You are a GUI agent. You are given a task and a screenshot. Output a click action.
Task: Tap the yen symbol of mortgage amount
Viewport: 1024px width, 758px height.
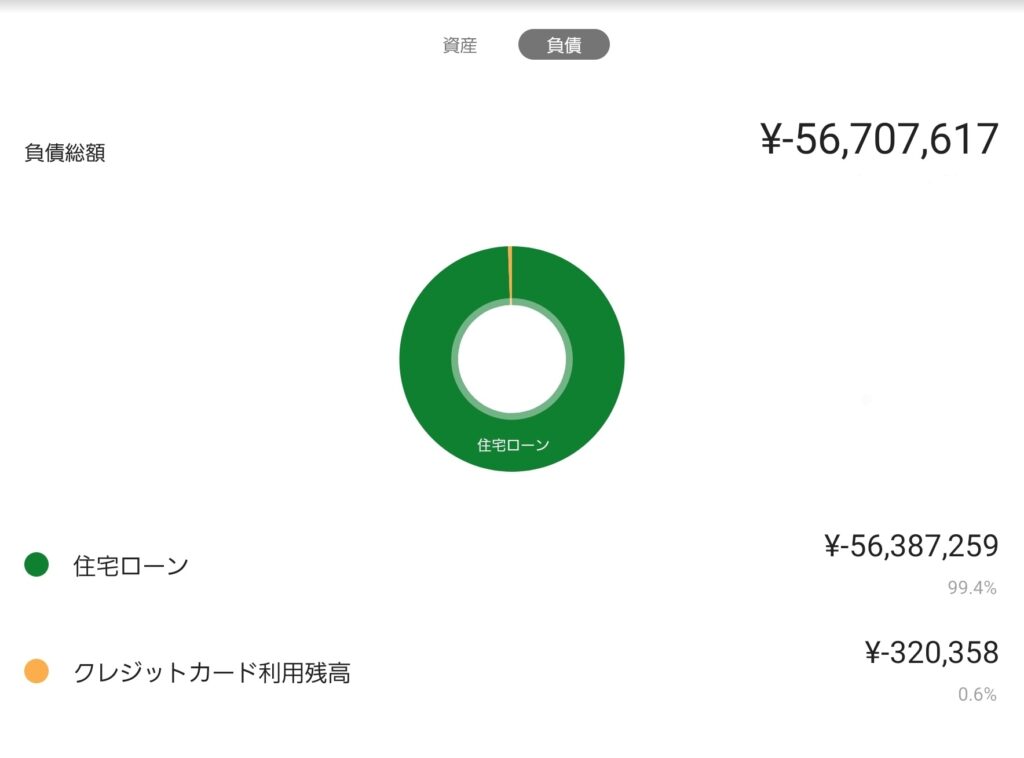point(832,546)
